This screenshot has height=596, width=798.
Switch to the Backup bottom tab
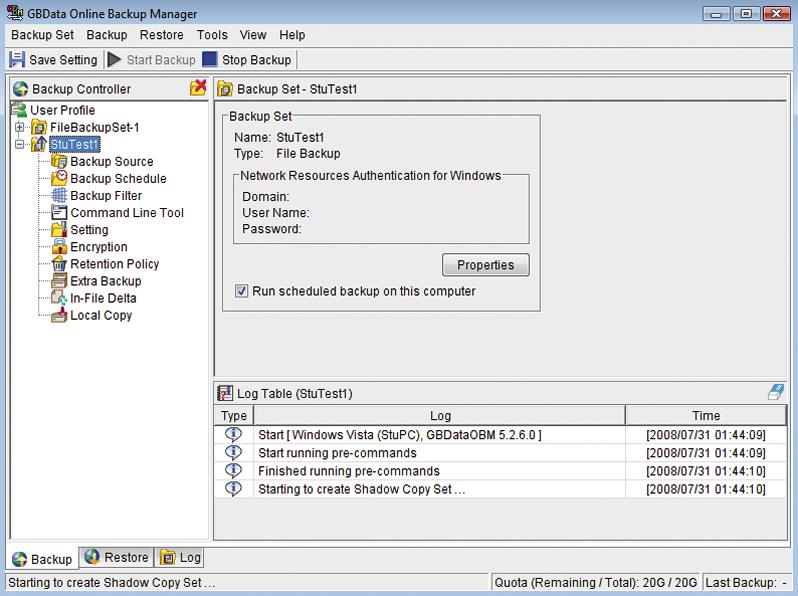click(x=42, y=559)
